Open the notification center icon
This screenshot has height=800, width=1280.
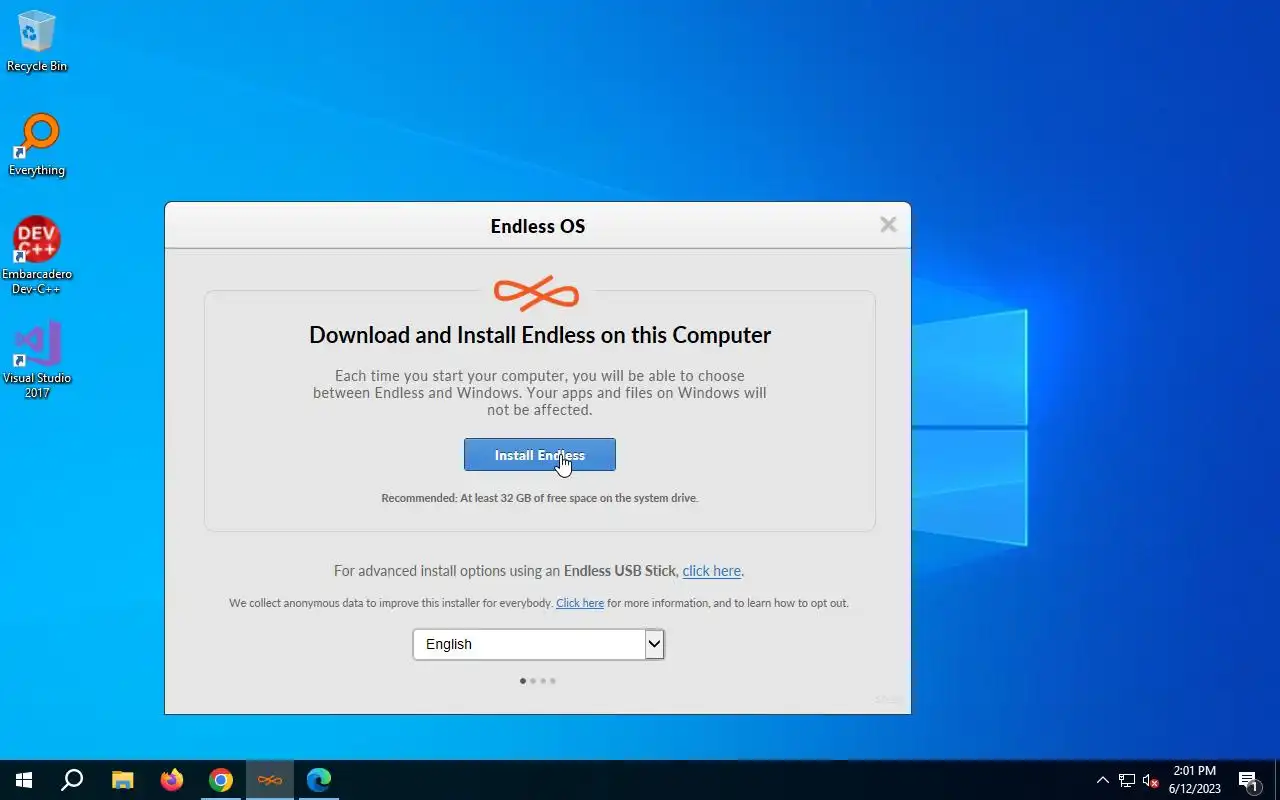coord(1248,780)
